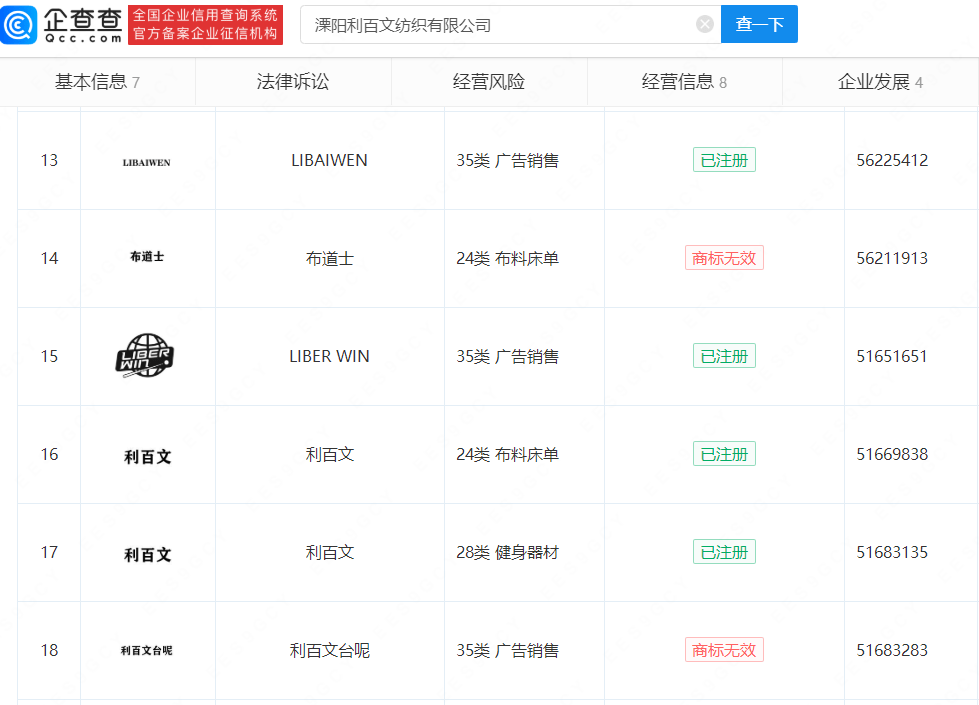Click the LIBAIWEN trademark image in row 13
The height and width of the screenshot is (705, 979).
147,159
